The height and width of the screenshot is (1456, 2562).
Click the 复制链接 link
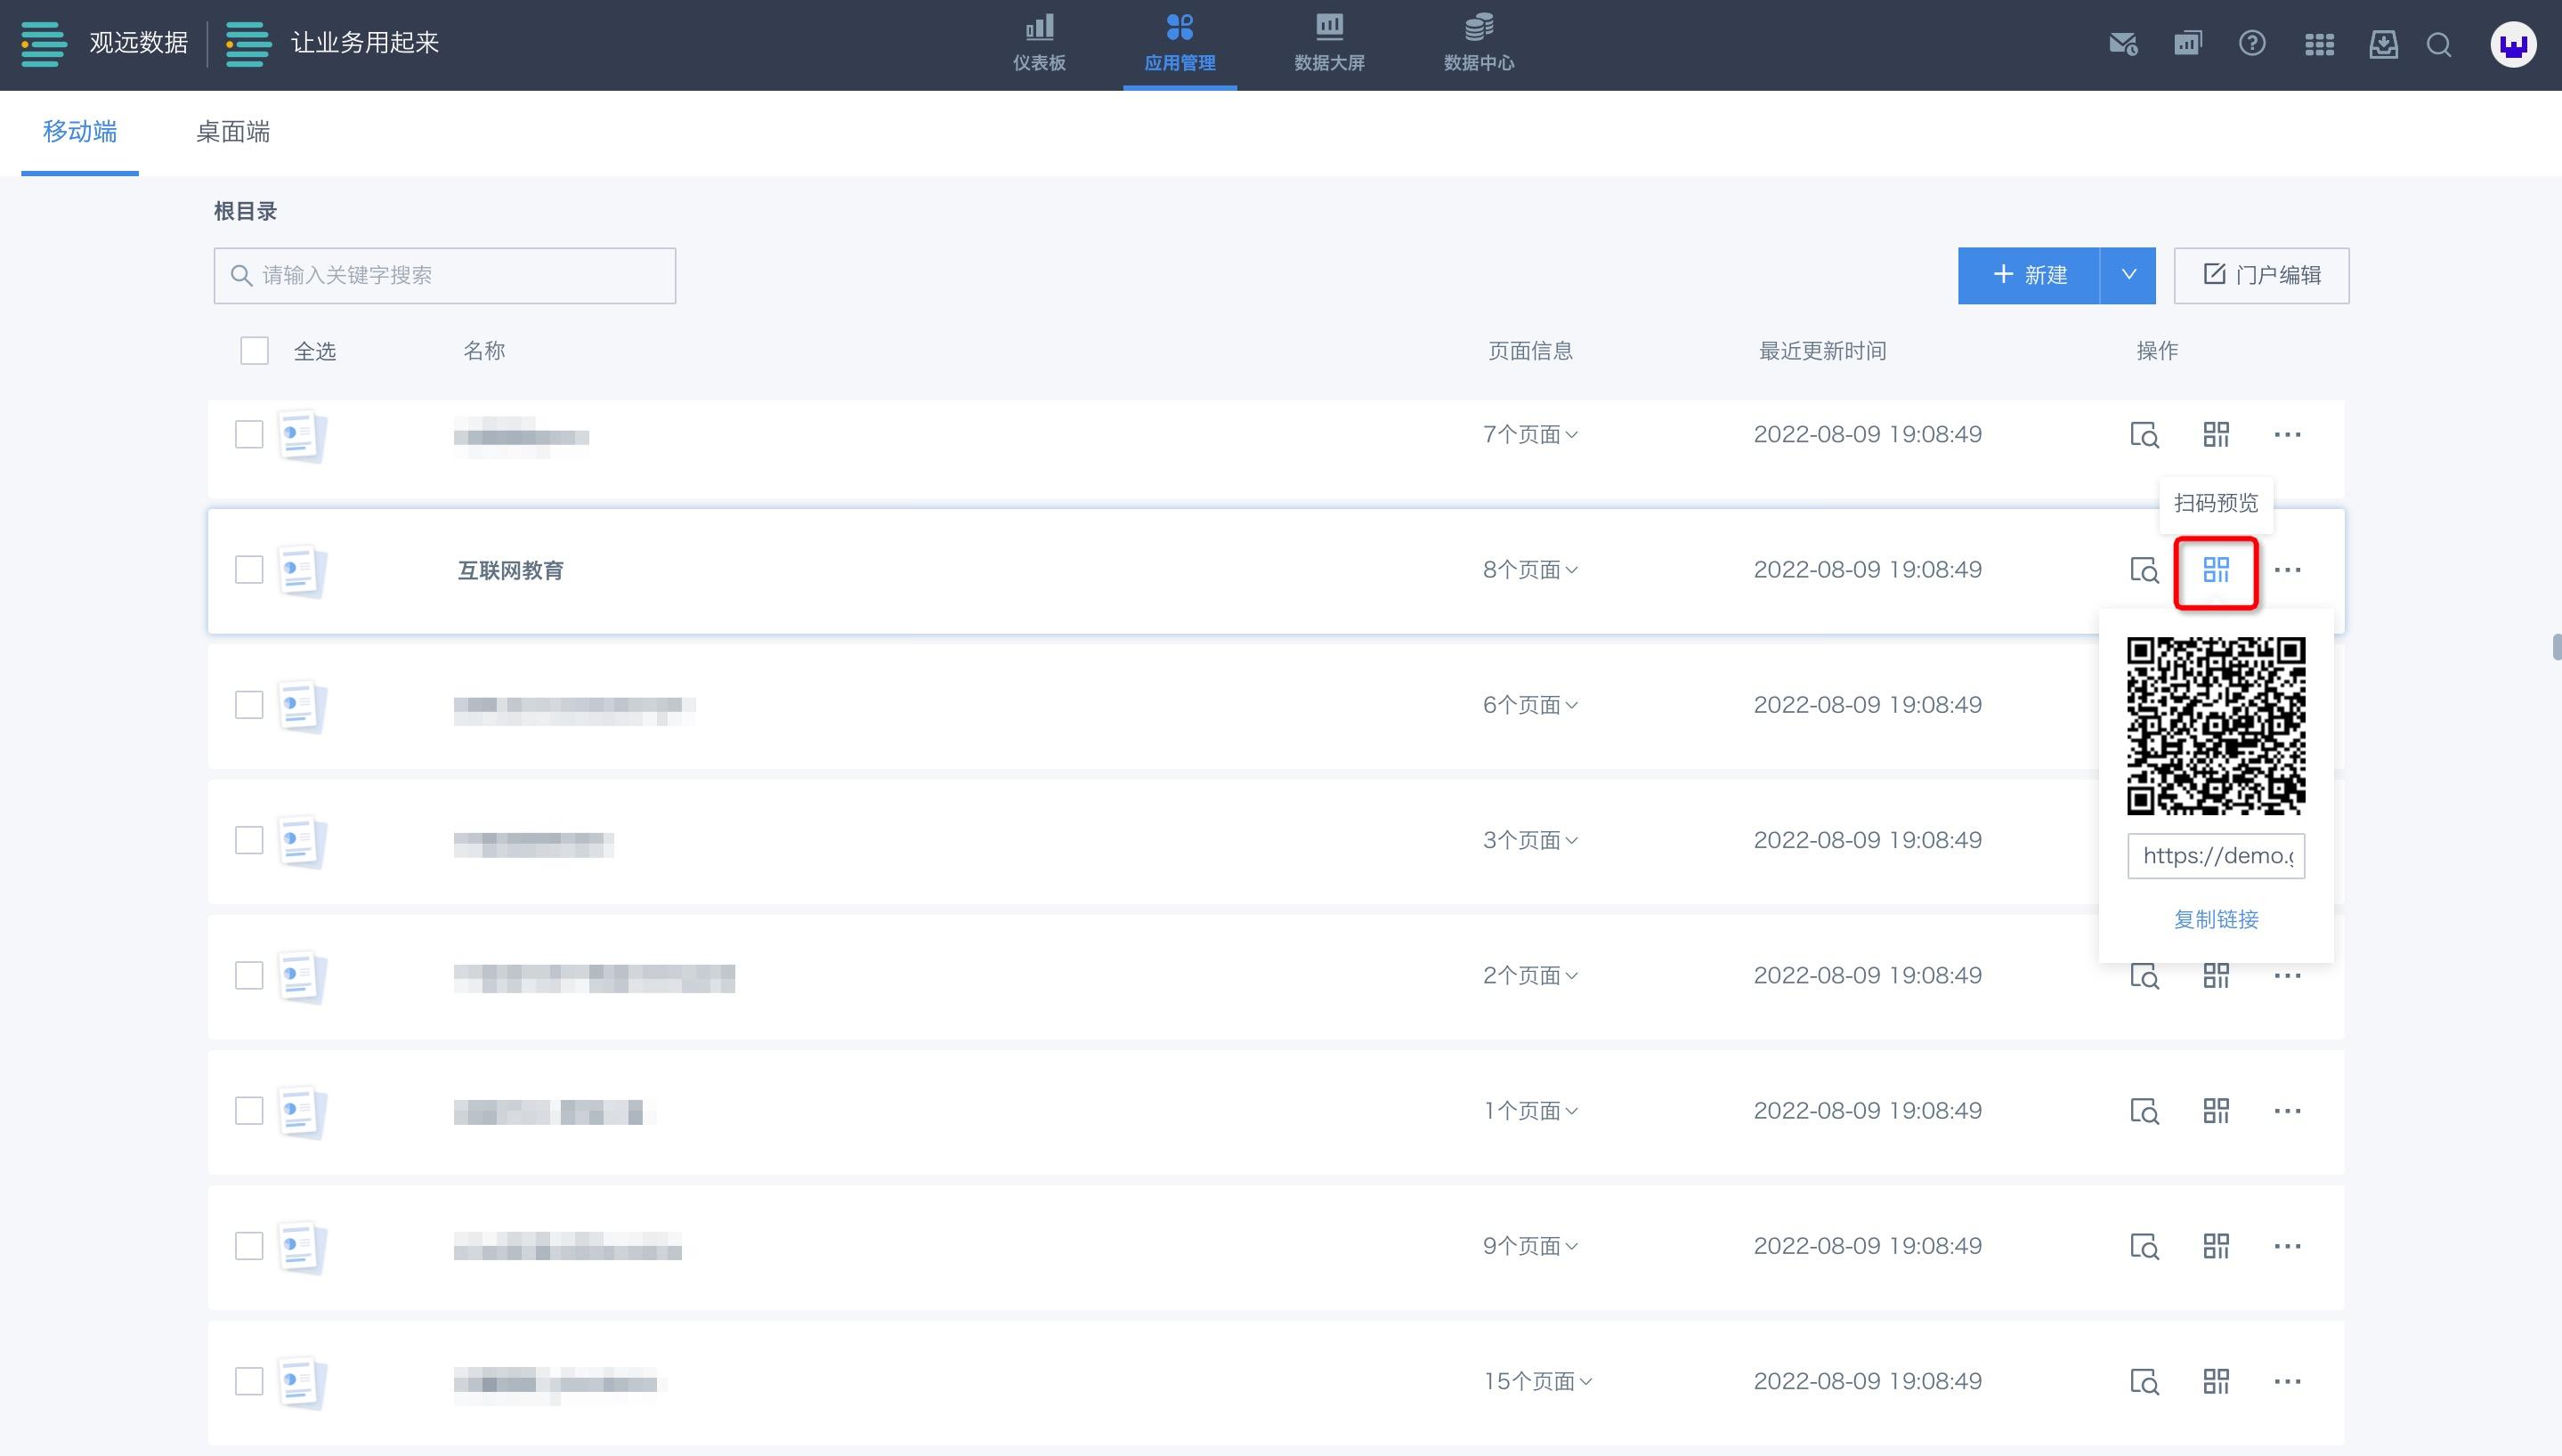click(x=2215, y=919)
